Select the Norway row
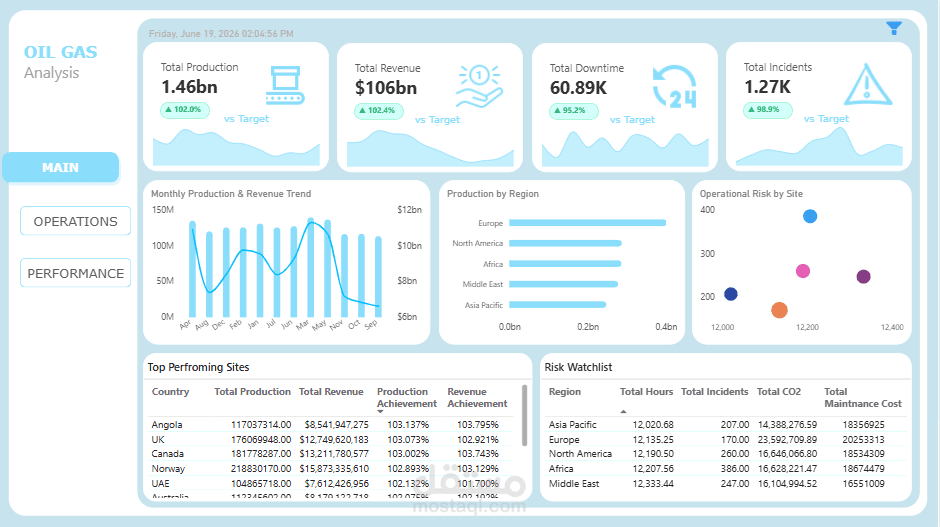940x527 pixels. tap(330, 469)
